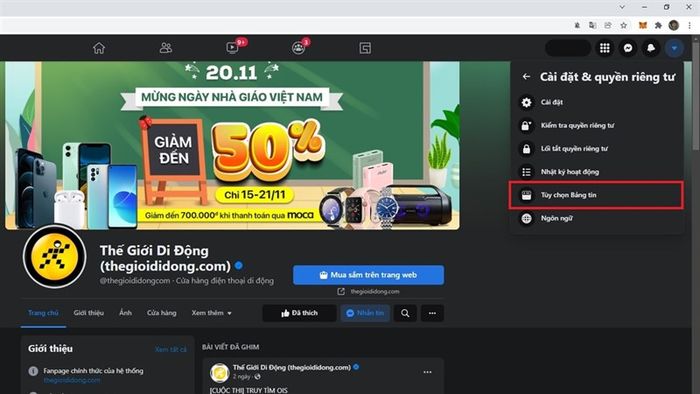Click the Nhắn tin message button
Viewport: 700px width, 394px height.
[365, 313]
